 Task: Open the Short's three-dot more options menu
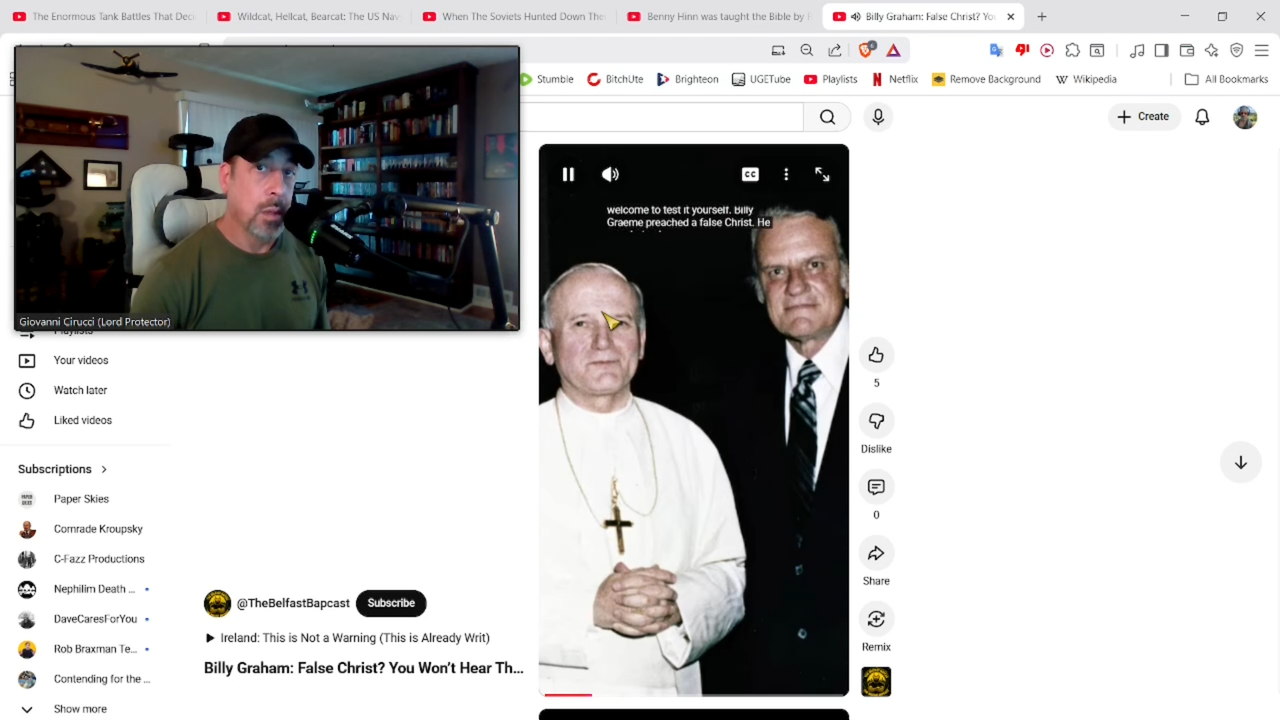pos(786,174)
